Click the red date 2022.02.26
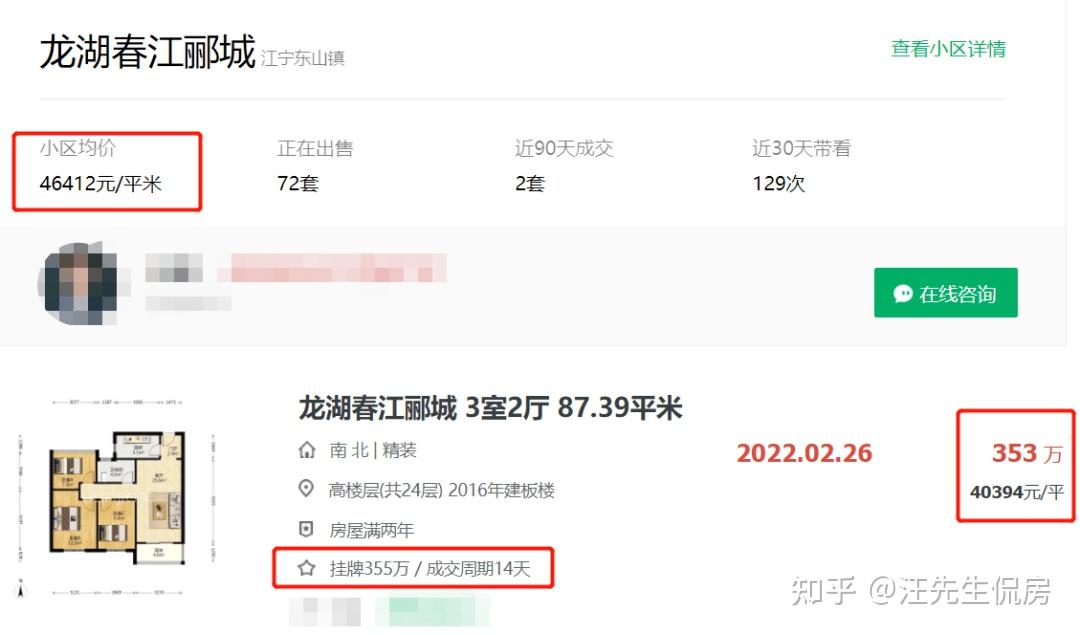 click(804, 453)
